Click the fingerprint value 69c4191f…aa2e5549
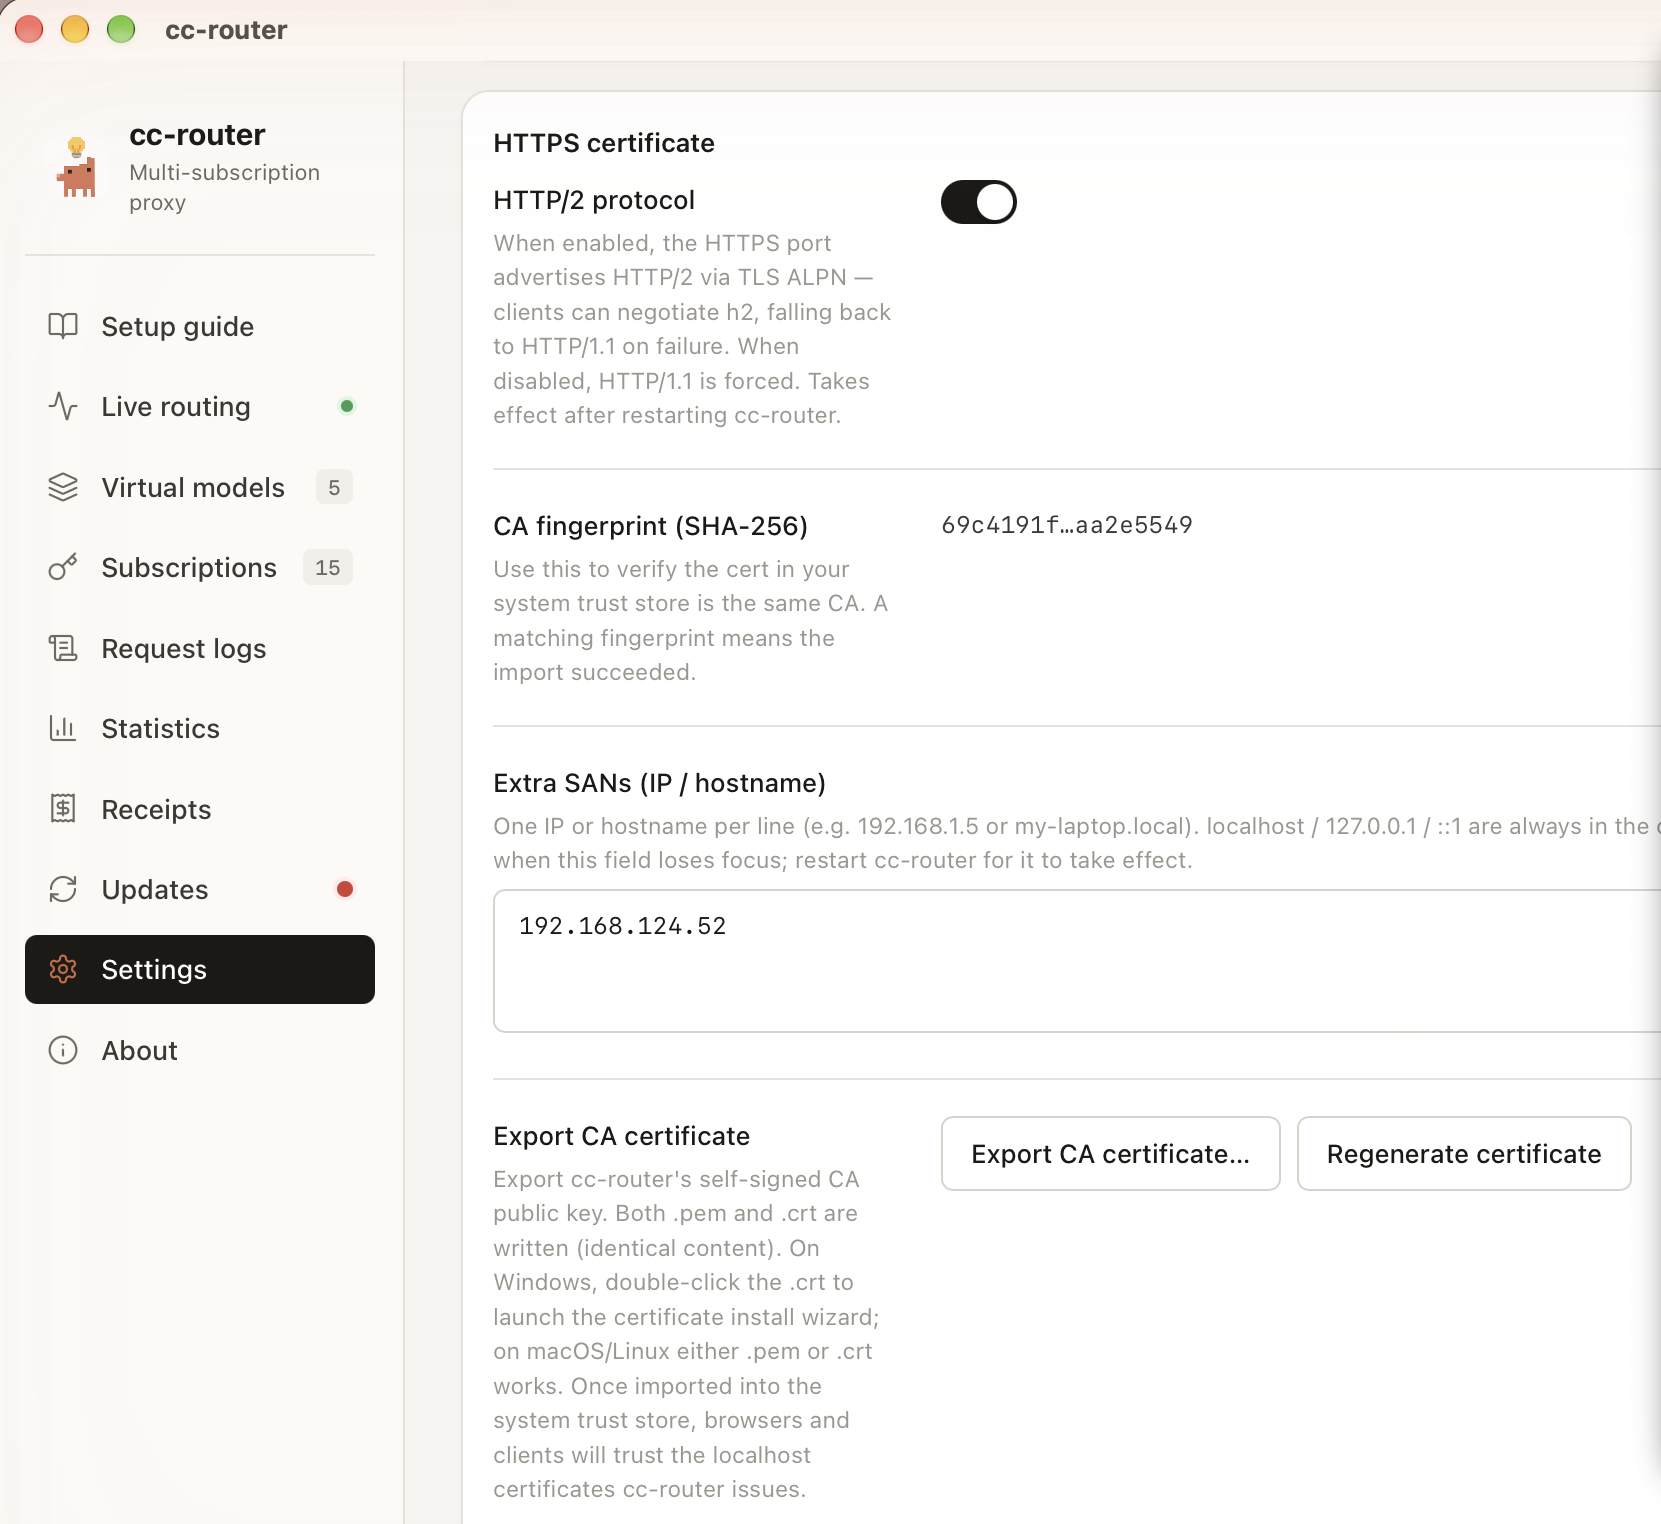 tap(1067, 525)
